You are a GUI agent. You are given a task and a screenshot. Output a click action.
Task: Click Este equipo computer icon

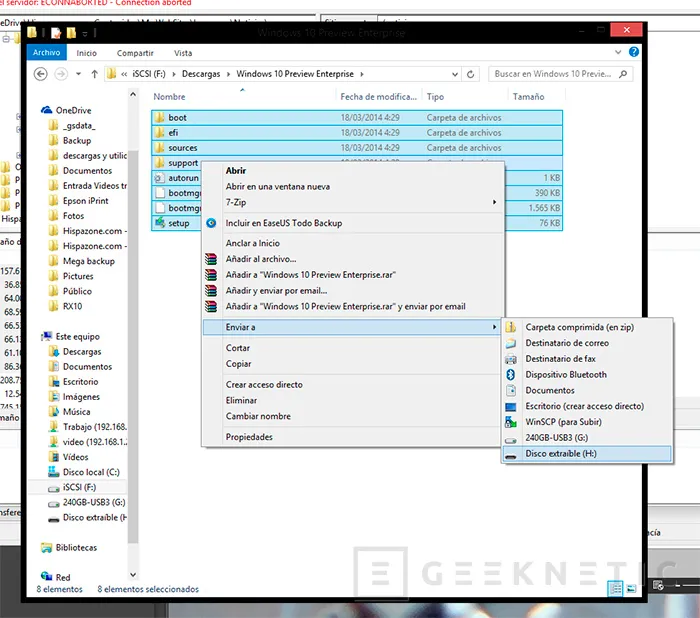(x=46, y=336)
